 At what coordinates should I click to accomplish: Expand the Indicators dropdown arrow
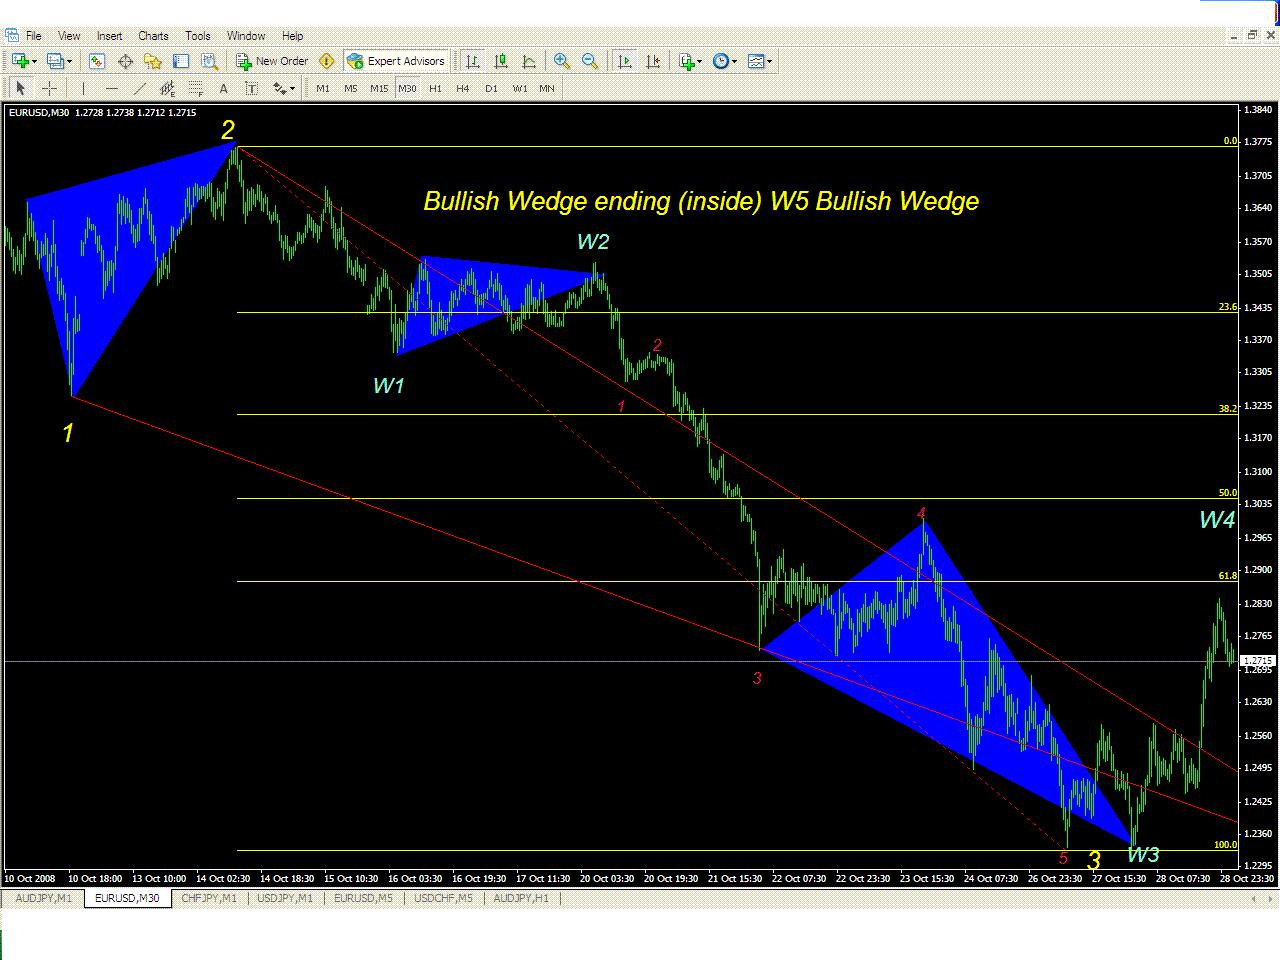pos(700,61)
